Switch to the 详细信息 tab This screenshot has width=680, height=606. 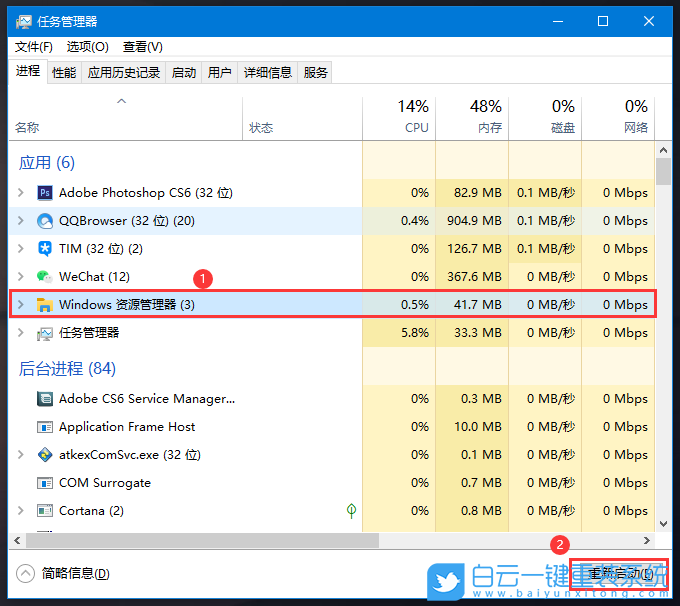coord(268,72)
